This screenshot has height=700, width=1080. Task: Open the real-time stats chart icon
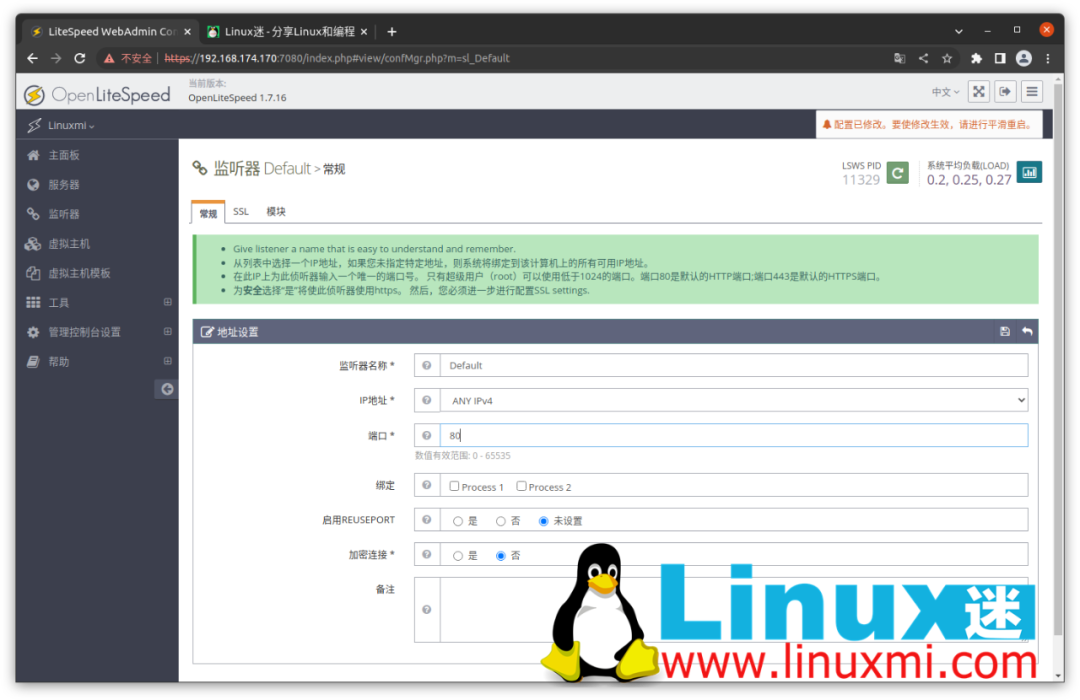(x=1029, y=172)
